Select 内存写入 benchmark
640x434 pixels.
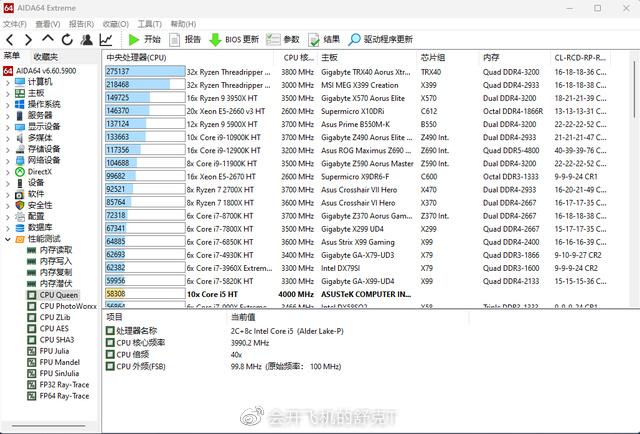pos(56,261)
